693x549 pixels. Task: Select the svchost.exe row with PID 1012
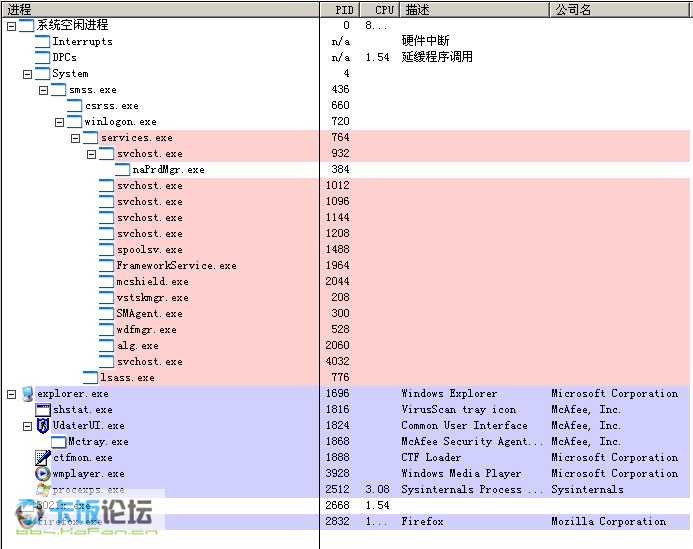coord(346,185)
